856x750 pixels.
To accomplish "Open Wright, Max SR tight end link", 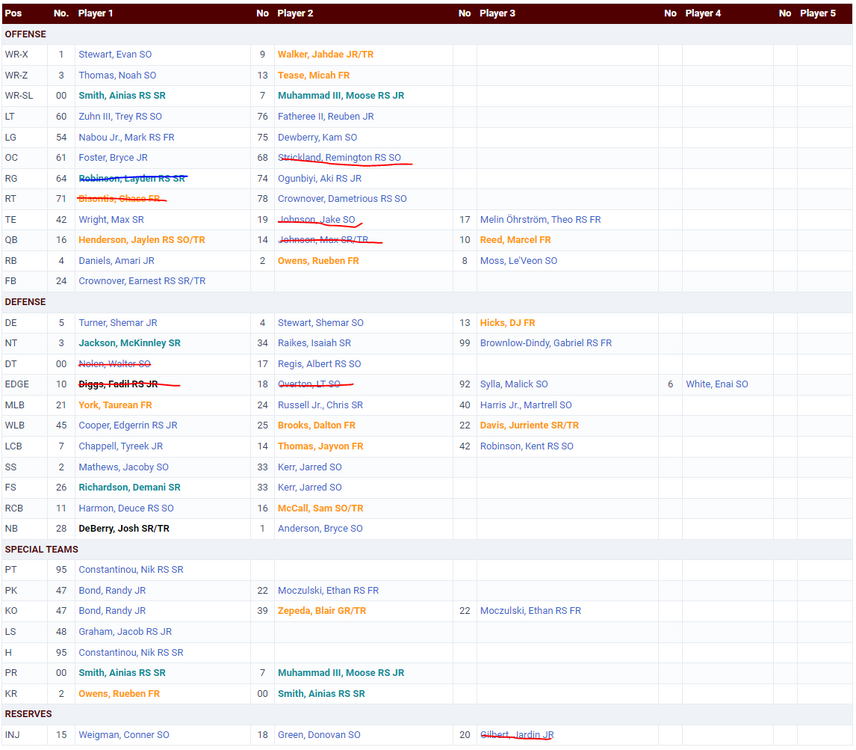I will click(111, 220).
